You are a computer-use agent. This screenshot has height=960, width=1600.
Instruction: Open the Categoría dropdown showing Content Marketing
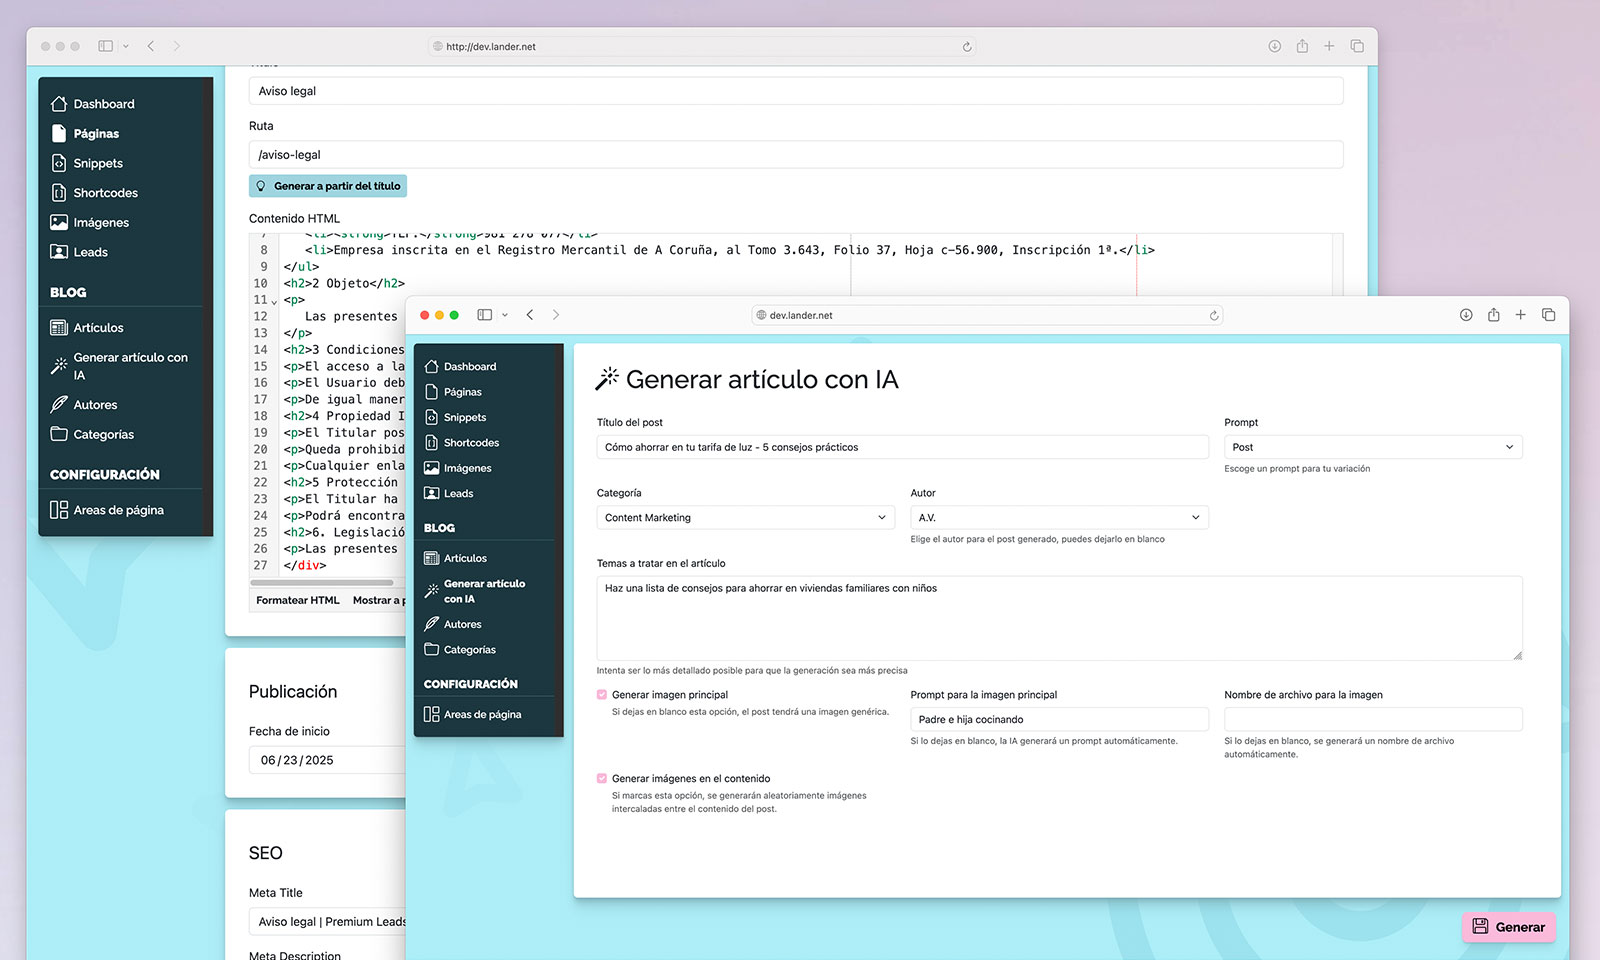click(745, 518)
